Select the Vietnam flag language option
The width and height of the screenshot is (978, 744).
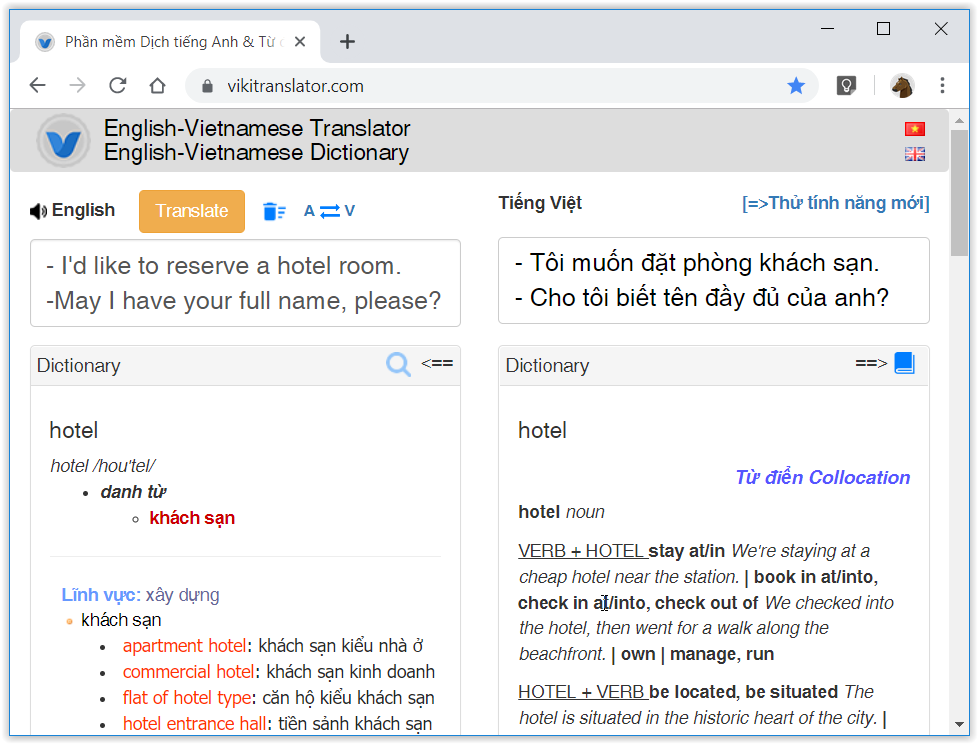pyautogui.click(x=914, y=128)
